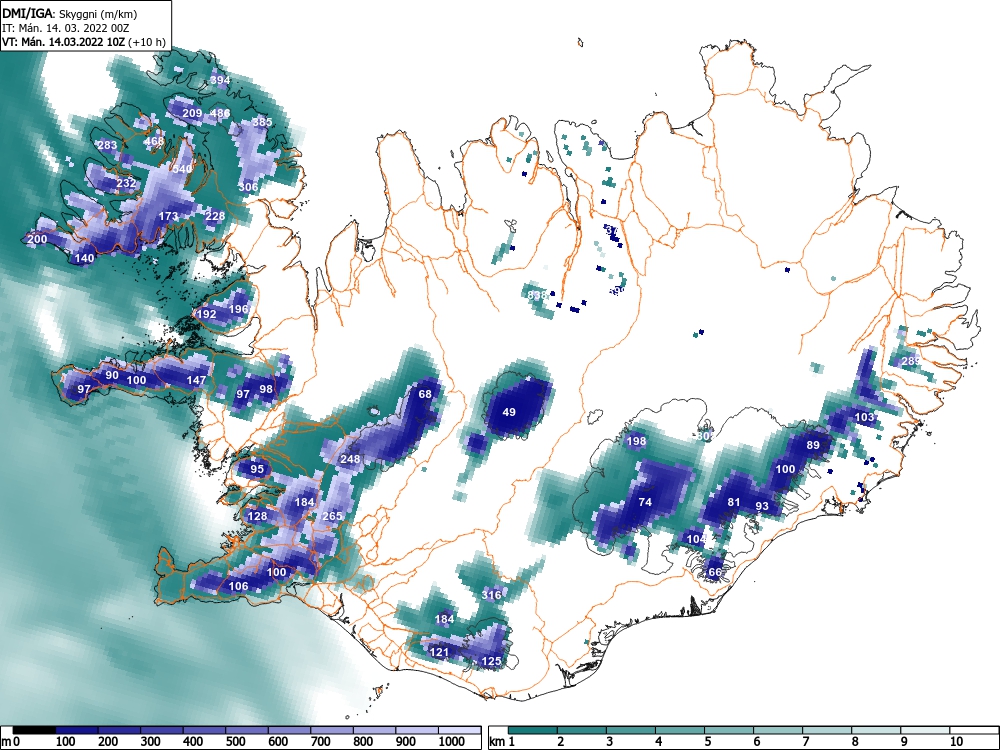Screen dimensions: 1000x750
Task: Click the 394 visibility value on the map
Action: pyautogui.click(x=220, y=80)
